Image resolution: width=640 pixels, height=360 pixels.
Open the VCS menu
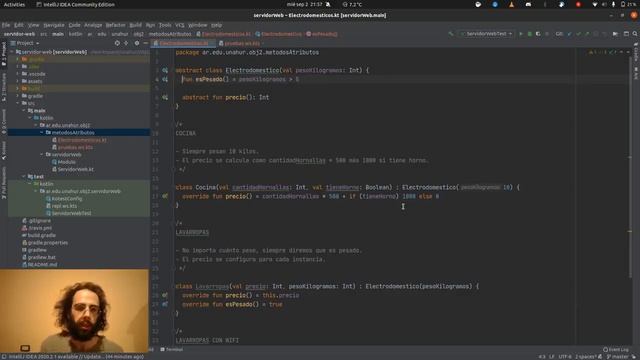pyautogui.click(x=180, y=25)
